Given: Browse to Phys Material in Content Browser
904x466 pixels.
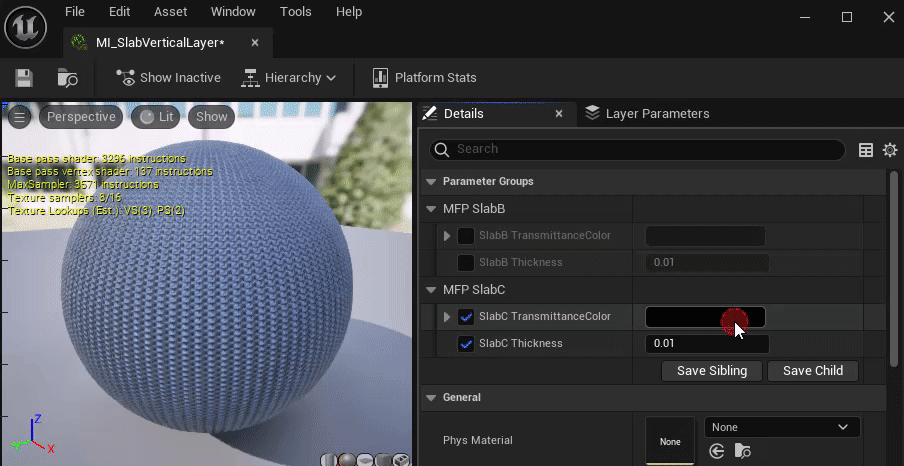Looking at the screenshot, I should pos(743,451).
